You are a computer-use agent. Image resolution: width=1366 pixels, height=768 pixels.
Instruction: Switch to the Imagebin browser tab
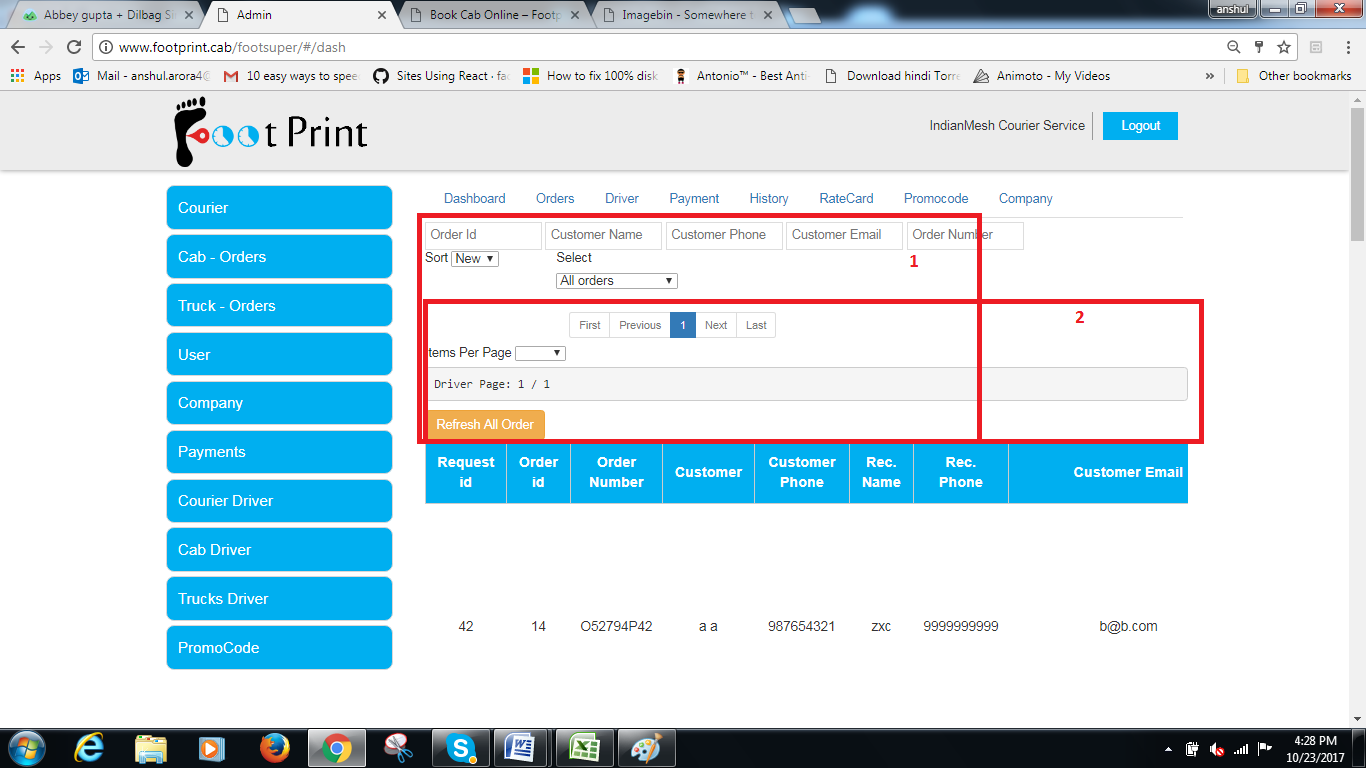point(688,15)
